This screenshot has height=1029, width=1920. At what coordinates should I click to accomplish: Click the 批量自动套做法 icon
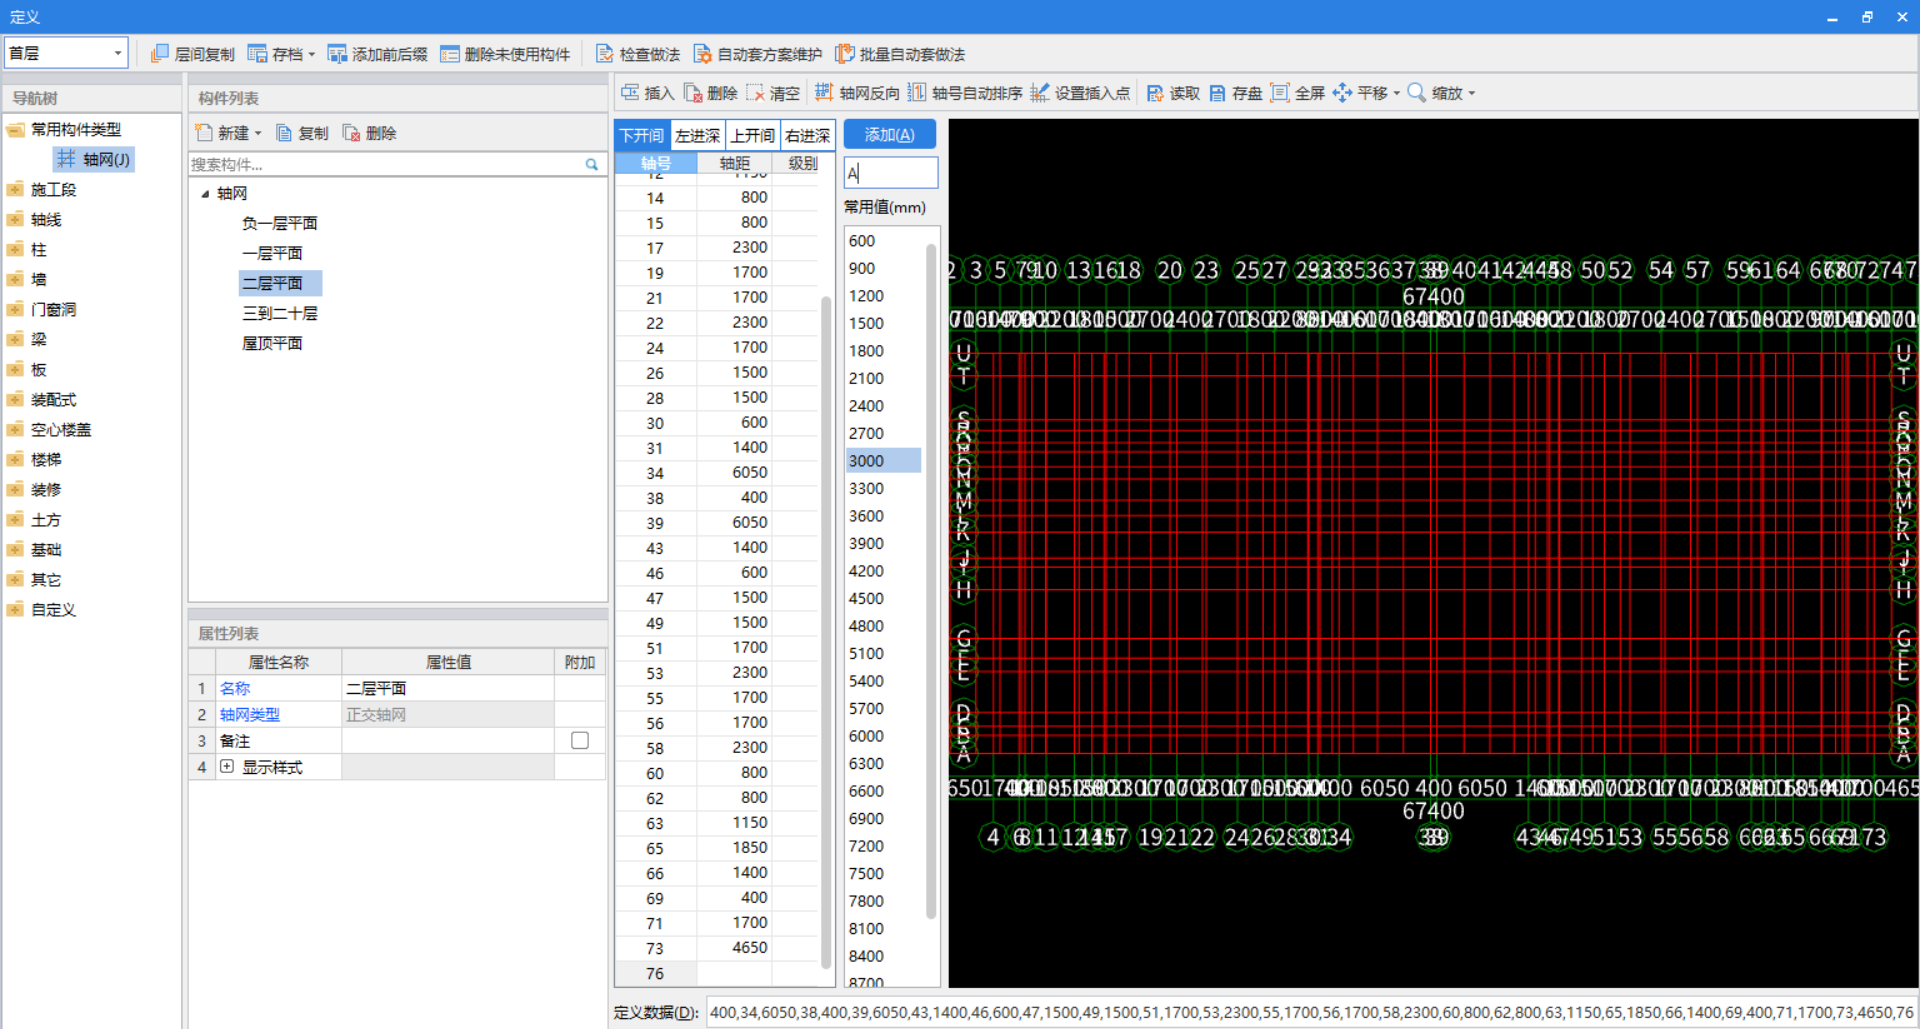(x=845, y=54)
